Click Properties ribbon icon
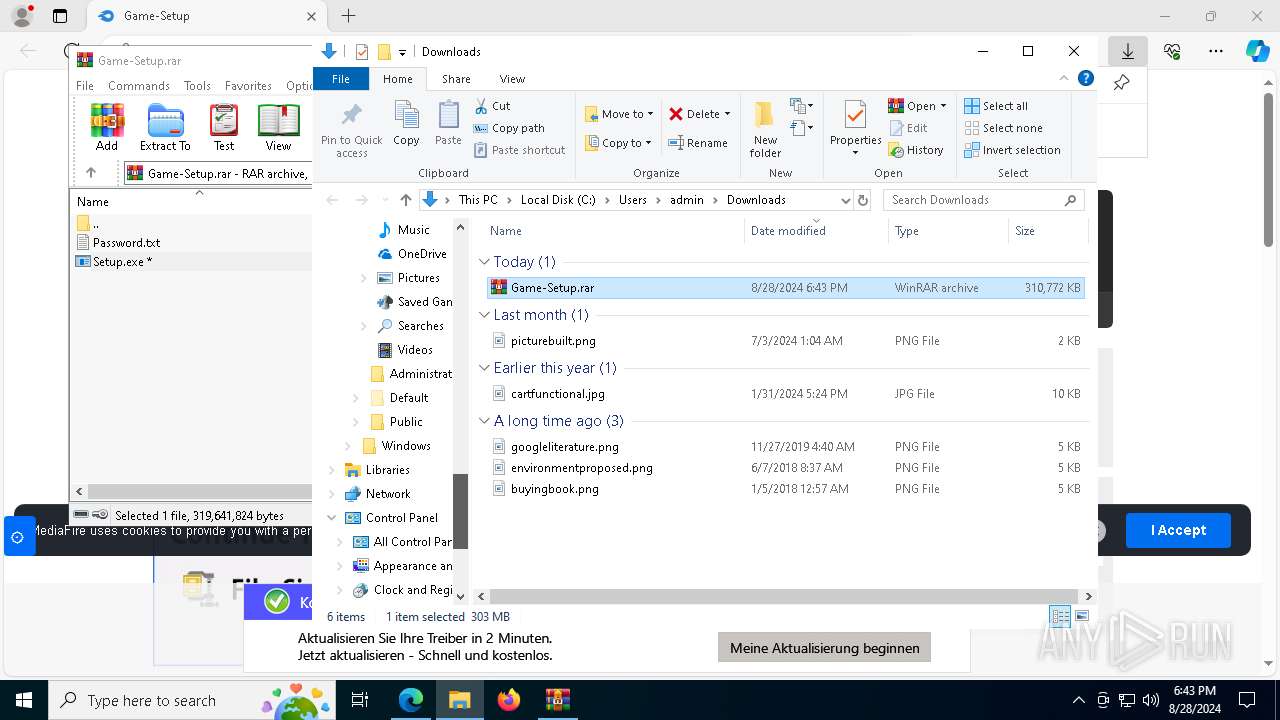The width and height of the screenshot is (1280, 720). point(855,127)
